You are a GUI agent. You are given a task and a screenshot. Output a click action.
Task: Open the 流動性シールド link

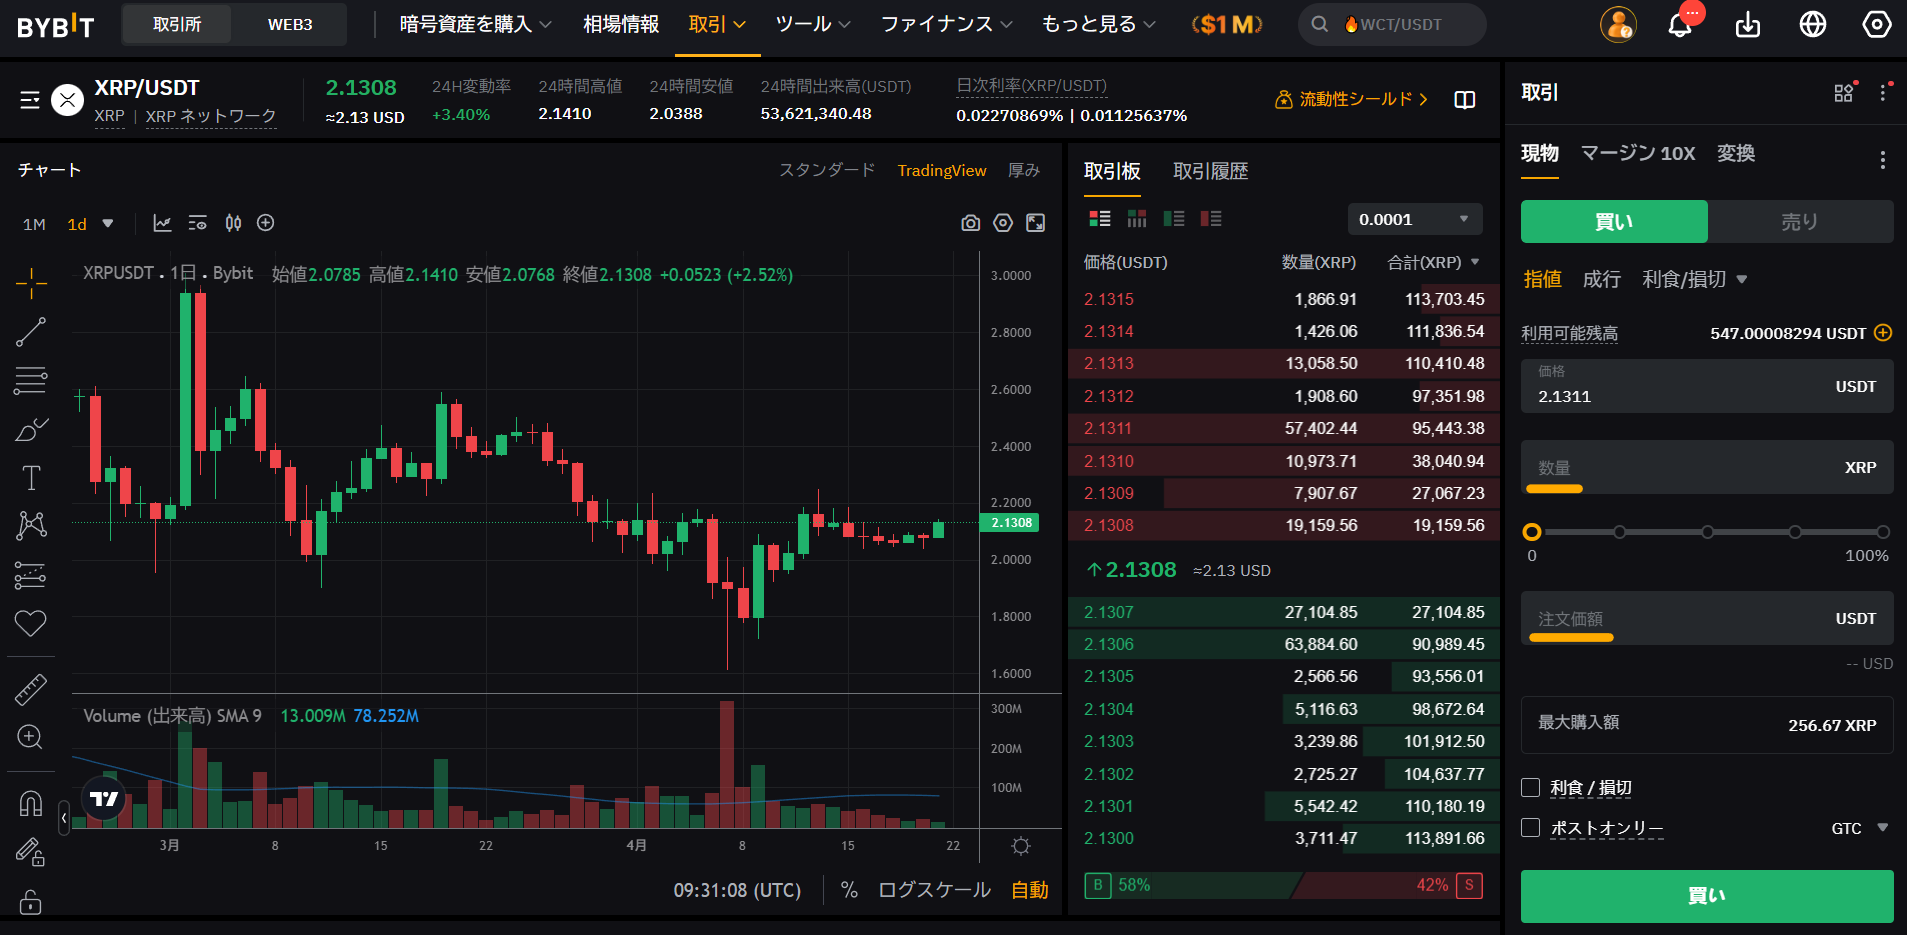click(1352, 99)
